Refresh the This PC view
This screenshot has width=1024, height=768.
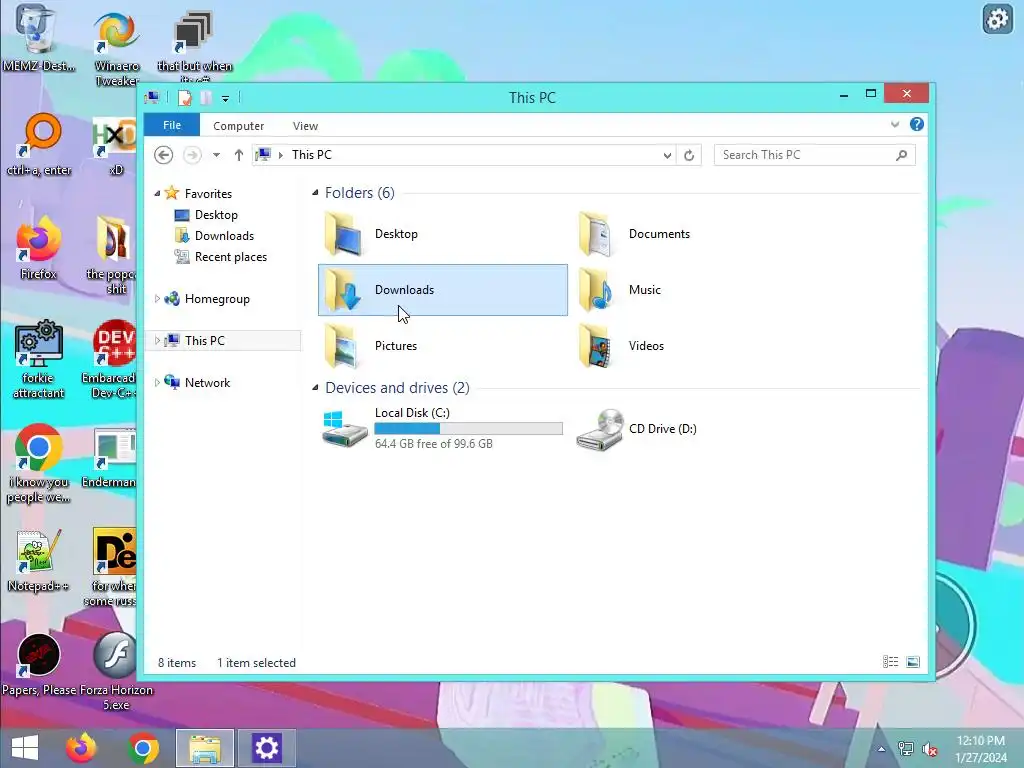pos(689,155)
